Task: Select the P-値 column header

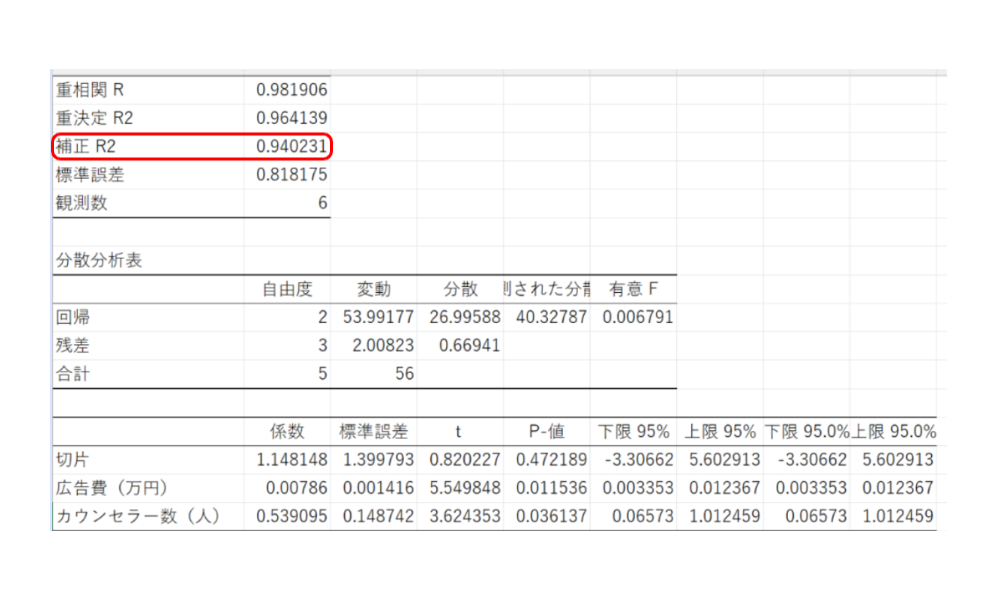Action: click(x=546, y=432)
